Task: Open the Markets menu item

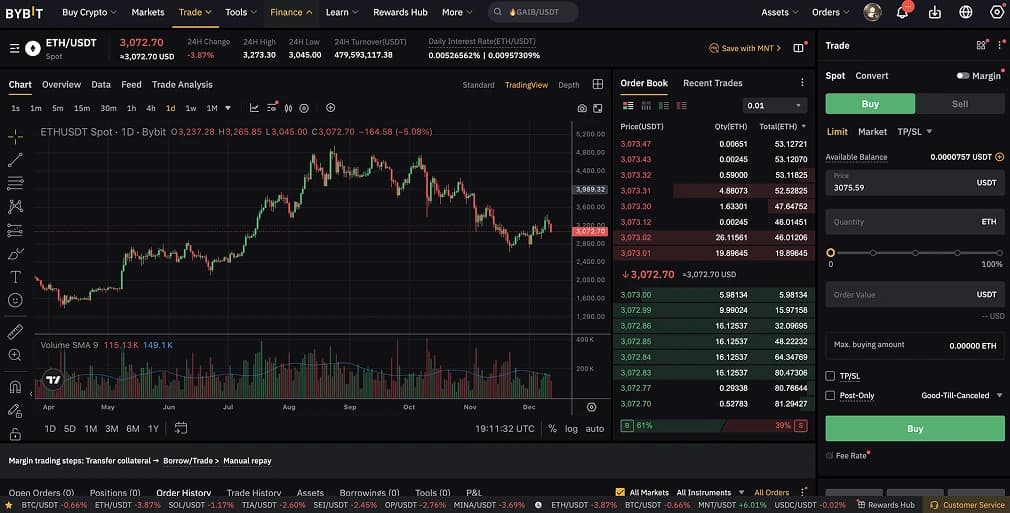Action: [x=148, y=12]
